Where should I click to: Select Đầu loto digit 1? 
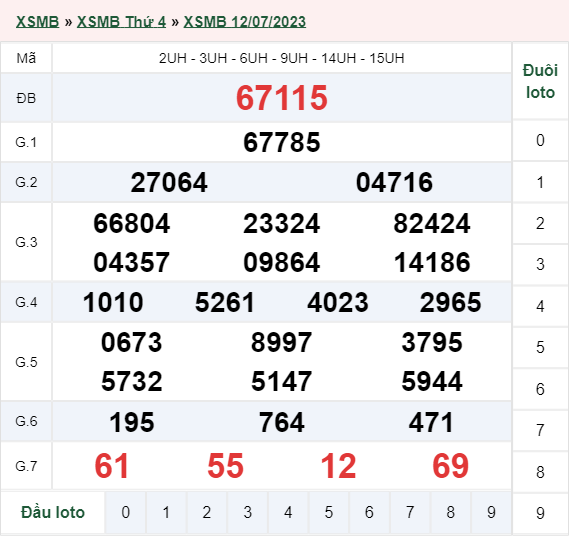[166, 512]
